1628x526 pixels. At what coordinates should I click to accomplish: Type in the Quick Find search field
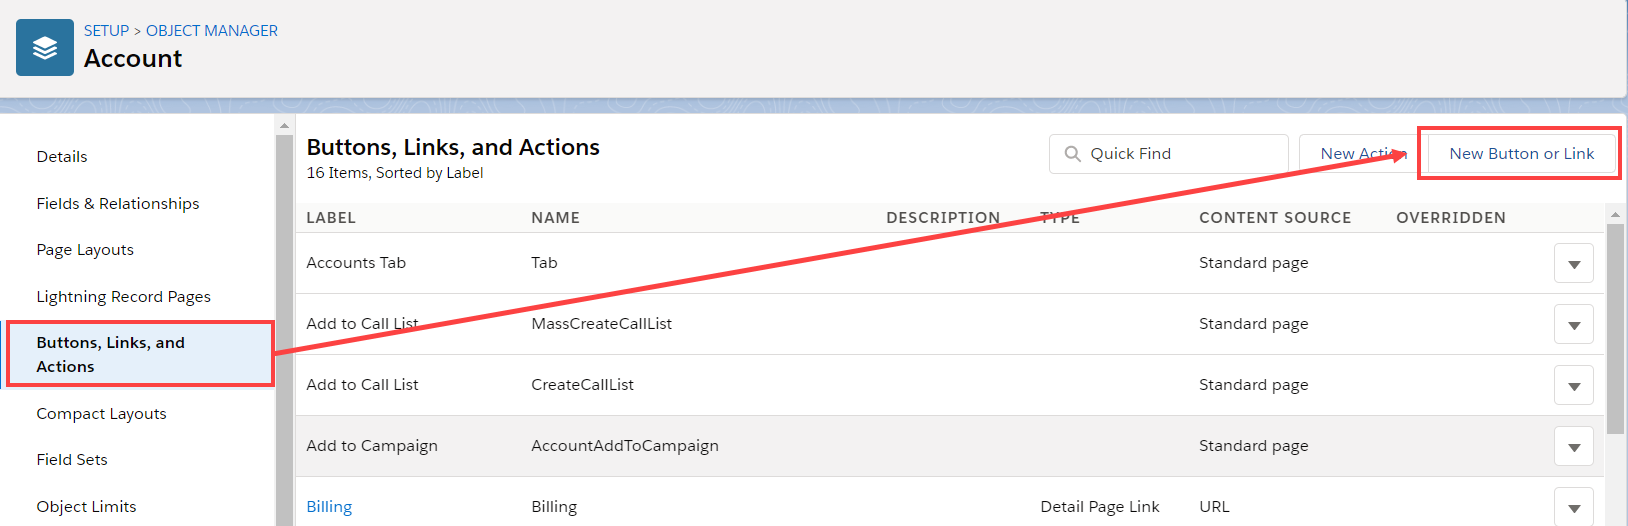[1180, 154]
